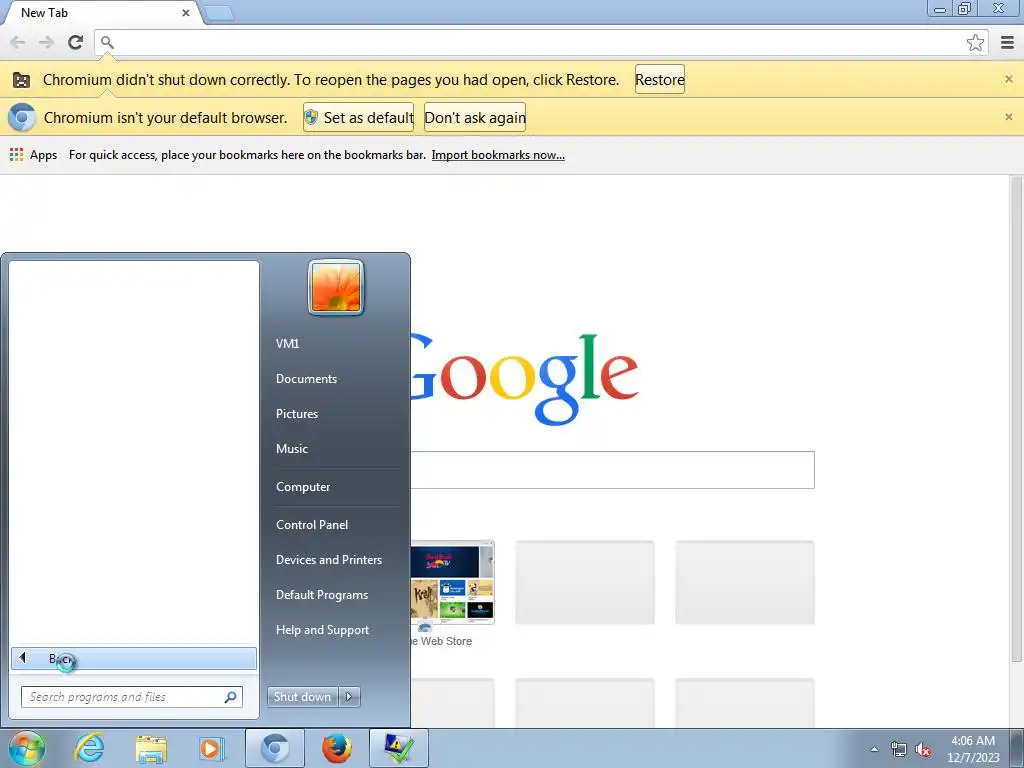Open Control Panel from Start menu

312,525
